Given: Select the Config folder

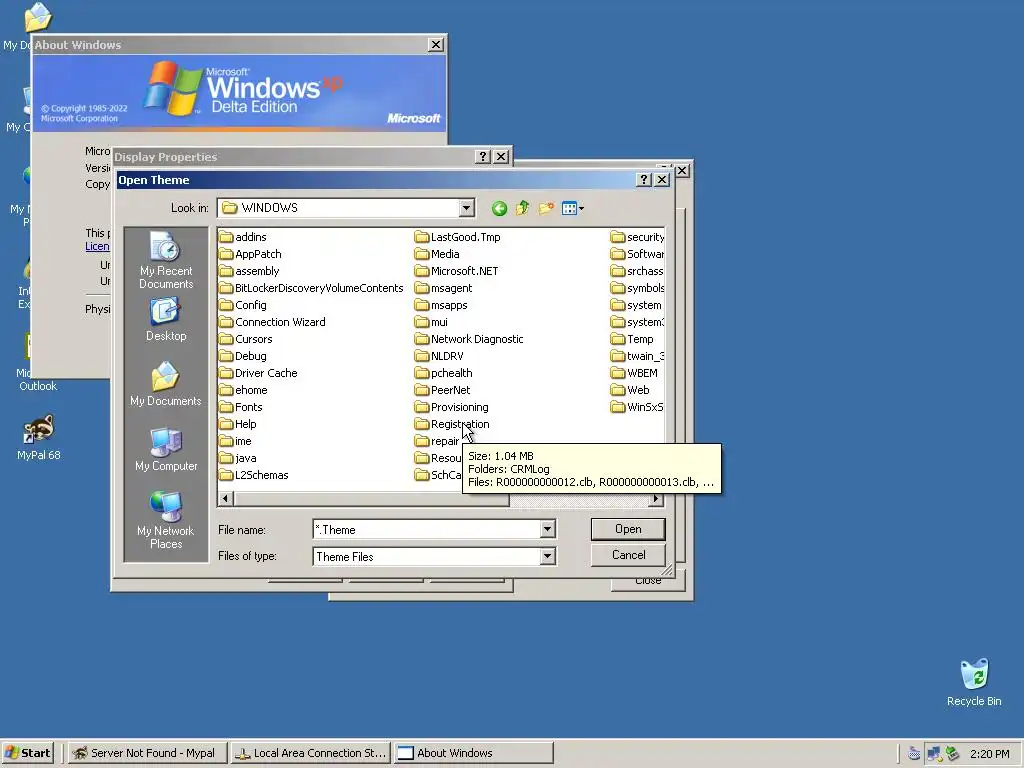Looking at the screenshot, I should [x=243, y=305].
